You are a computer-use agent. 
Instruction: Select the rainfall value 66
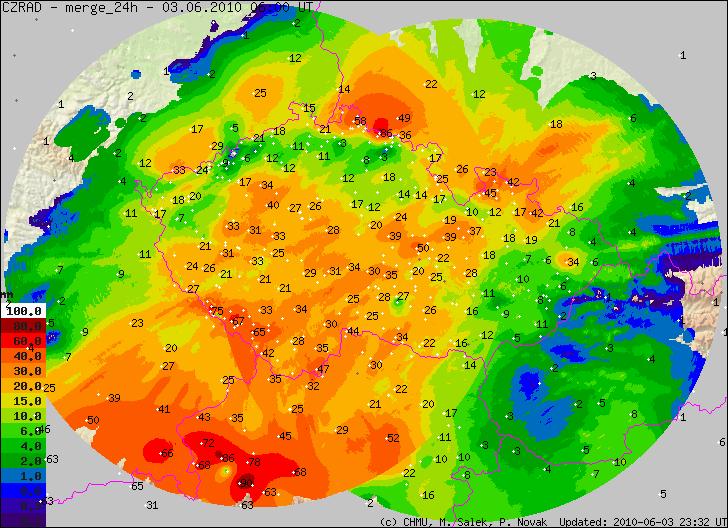pos(167,453)
